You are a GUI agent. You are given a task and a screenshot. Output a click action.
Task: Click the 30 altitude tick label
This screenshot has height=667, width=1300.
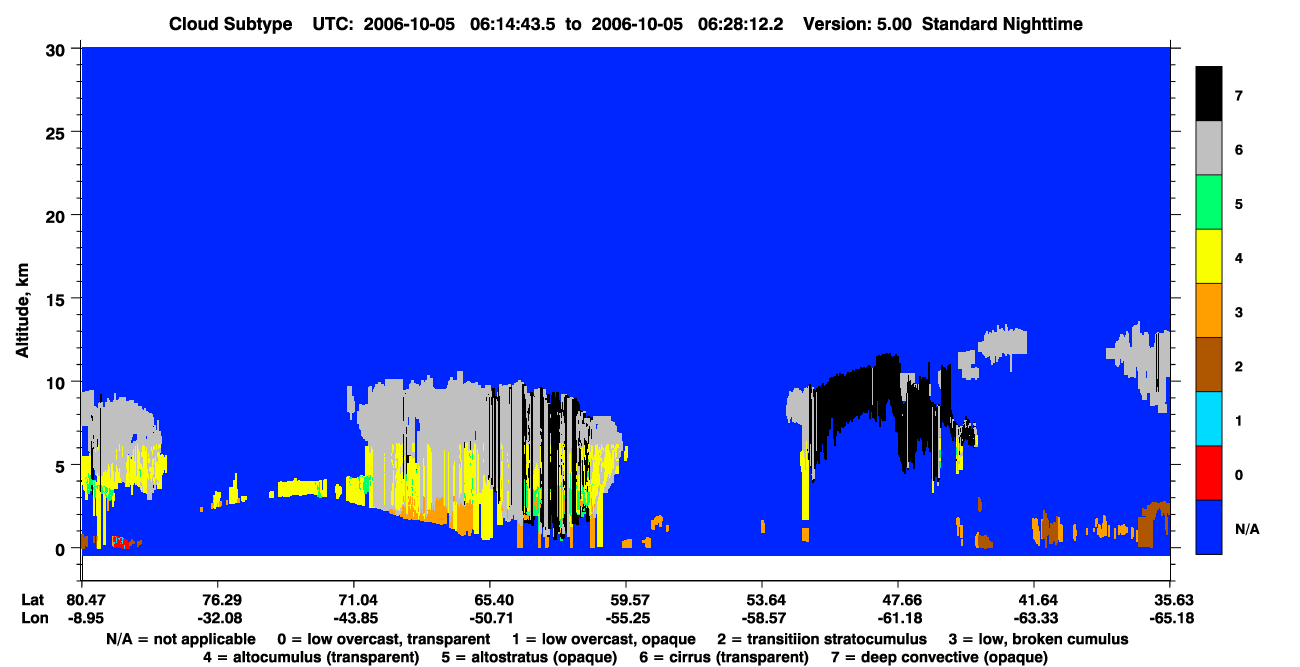[x=58, y=48]
